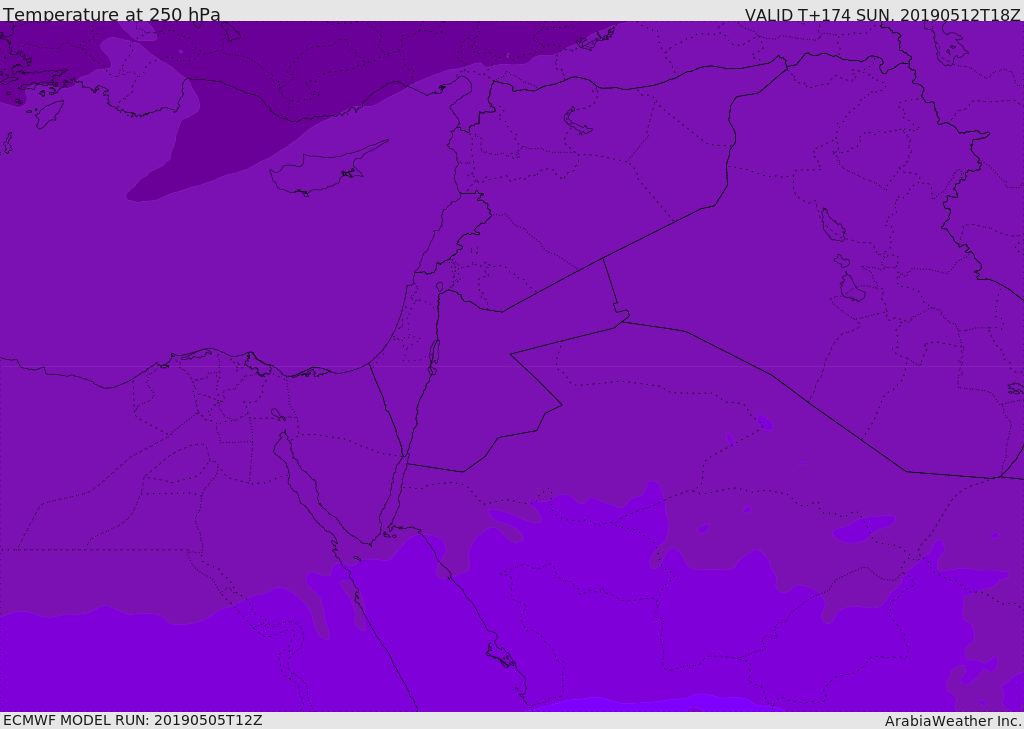Click the 'Temperature at 250 hPa' title text

(112, 14)
